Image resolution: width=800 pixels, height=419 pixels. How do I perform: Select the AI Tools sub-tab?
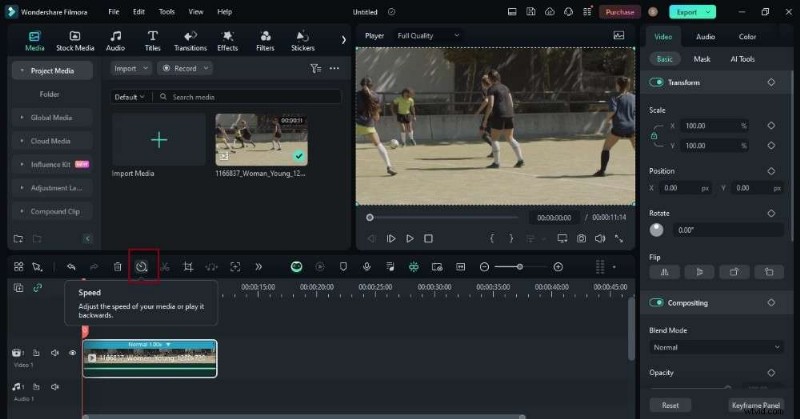[742, 59]
